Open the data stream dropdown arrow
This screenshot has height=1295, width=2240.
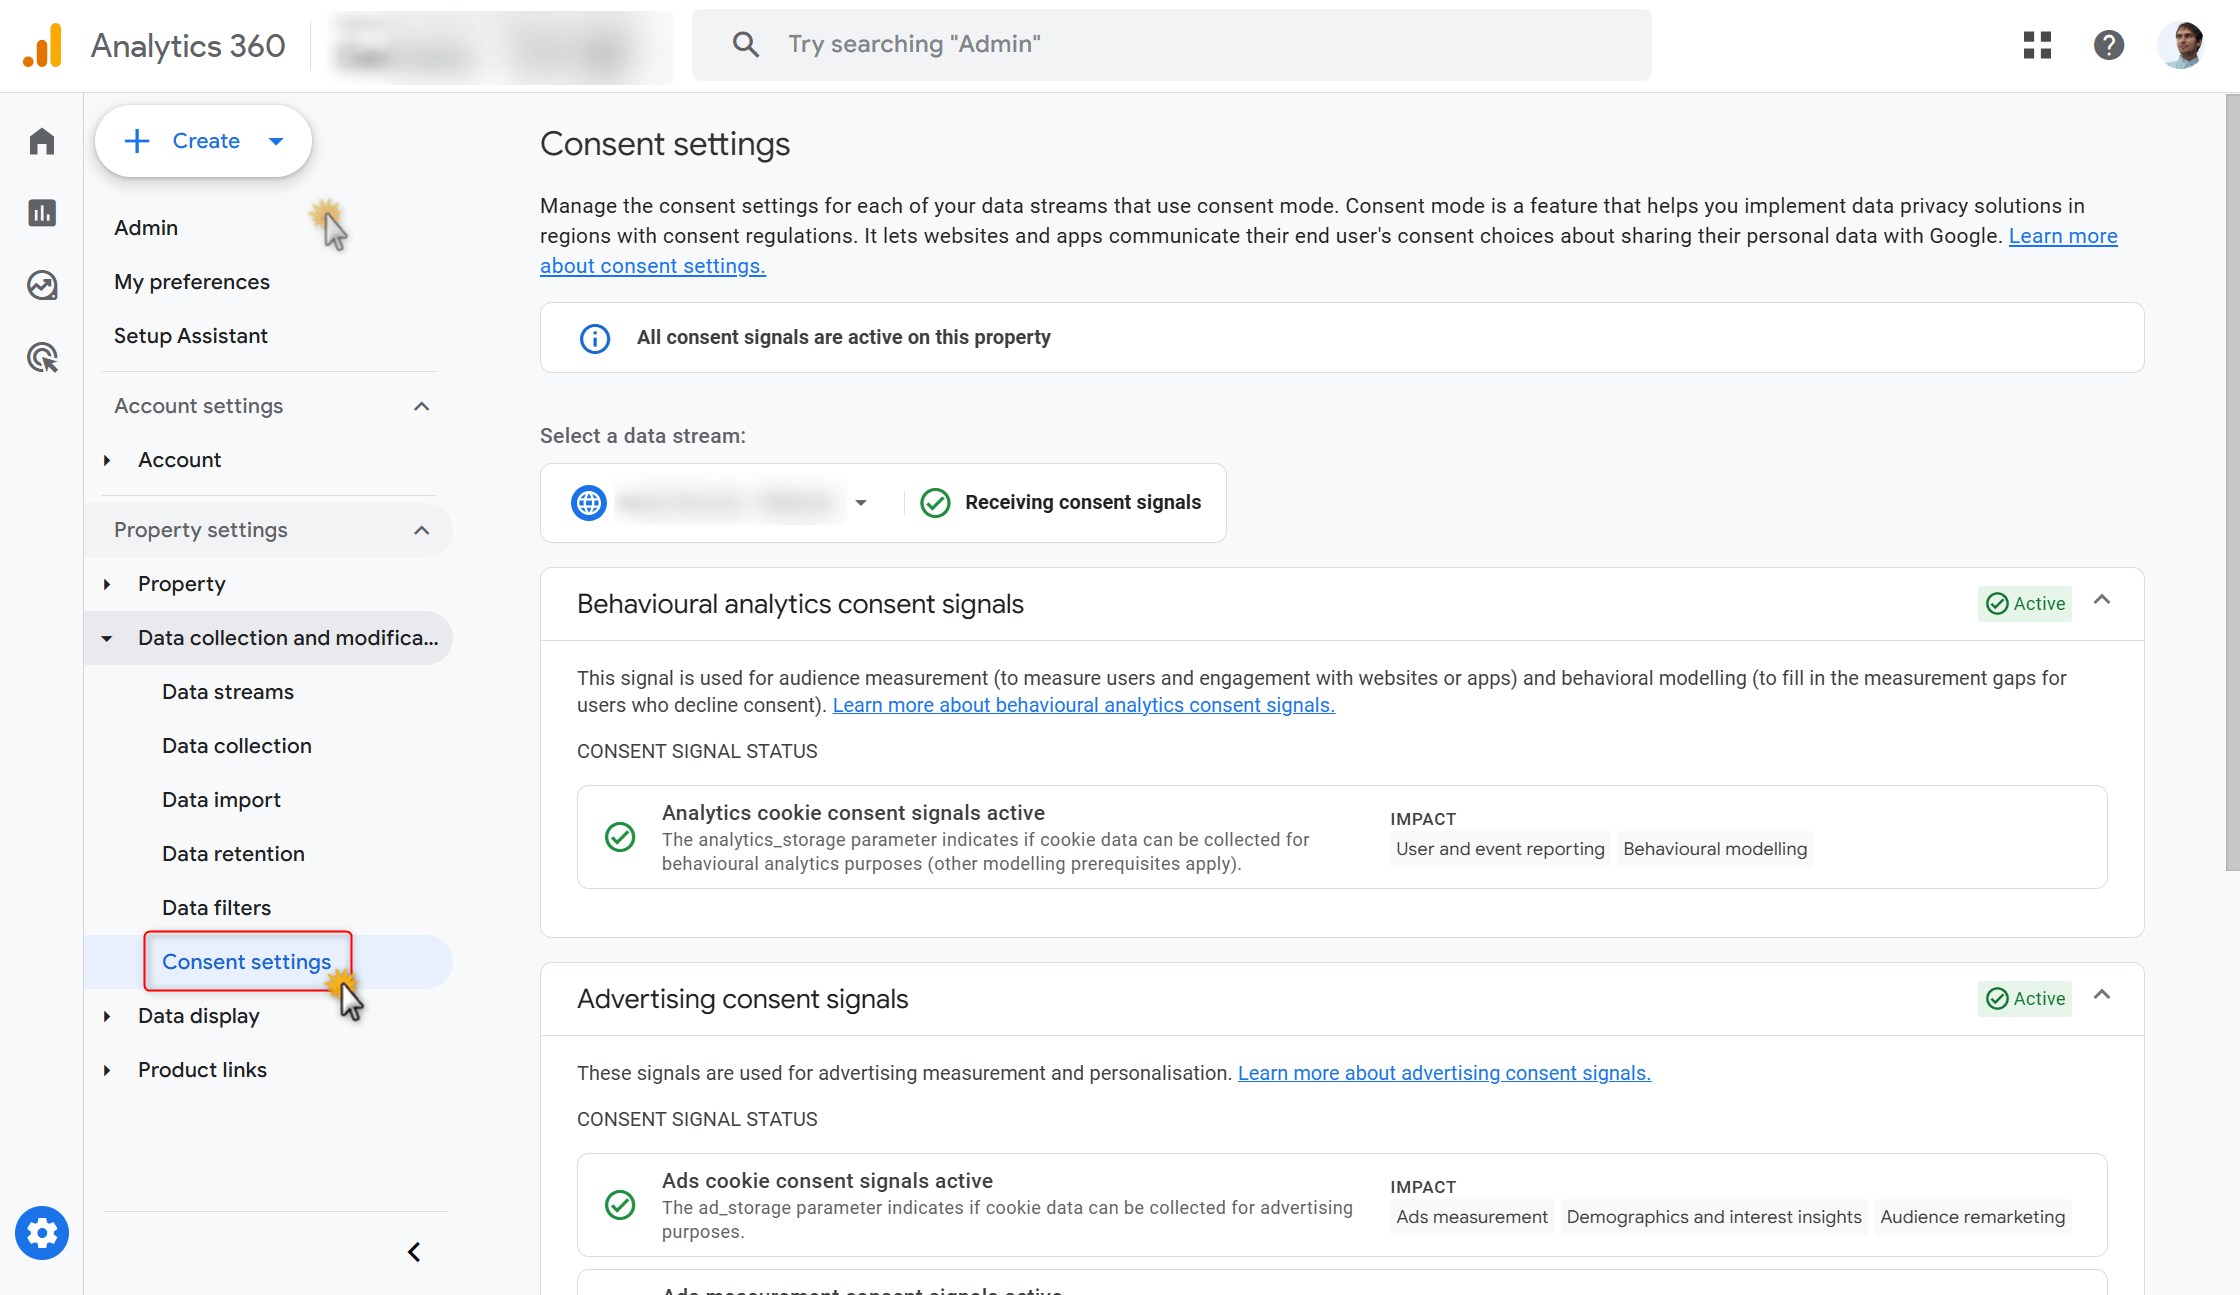pyautogui.click(x=861, y=503)
